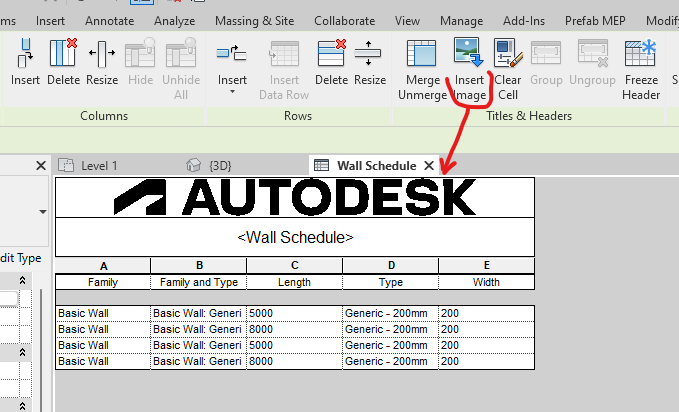Click the Freeze Header icon
The image size is (679, 412).
[x=641, y=53]
